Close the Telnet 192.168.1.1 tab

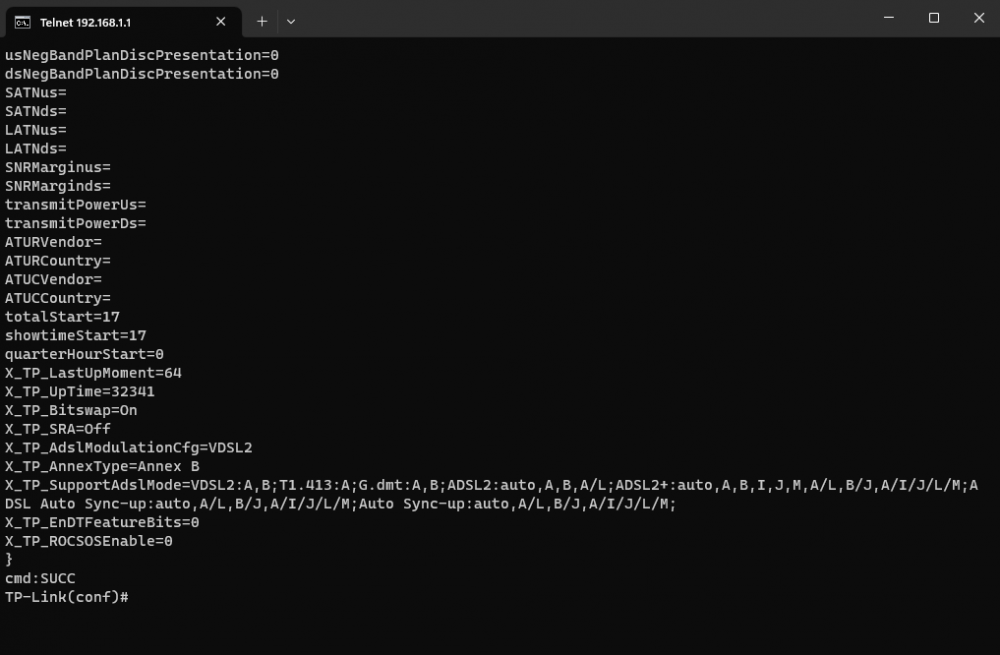[x=220, y=21]
